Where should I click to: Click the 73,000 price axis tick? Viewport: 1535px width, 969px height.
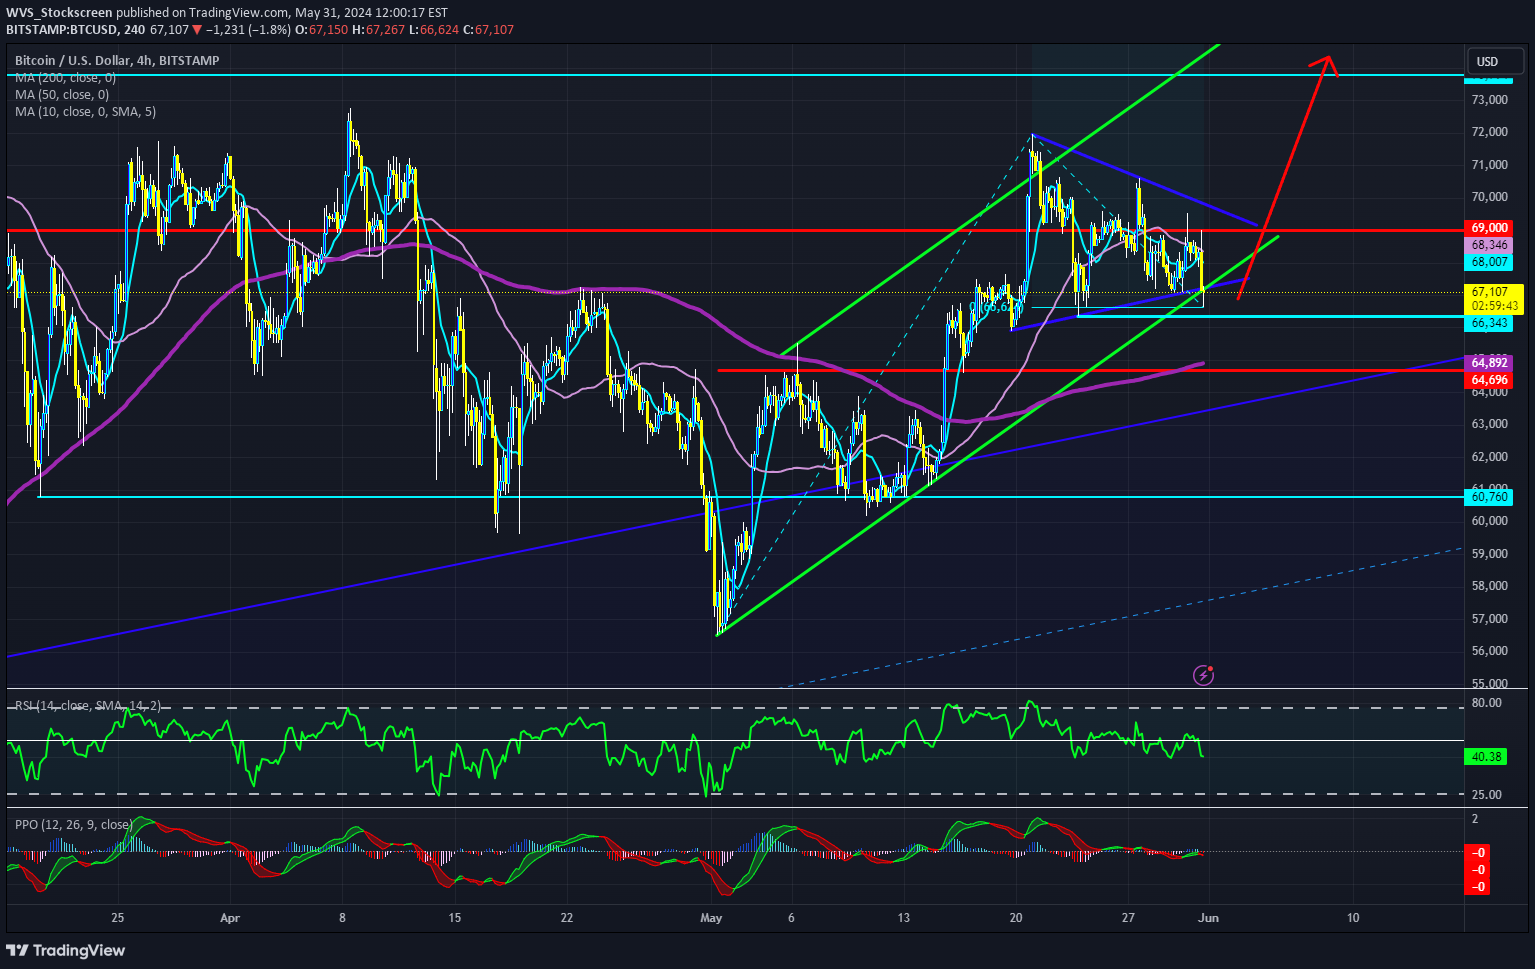(x=1489, y=100)
